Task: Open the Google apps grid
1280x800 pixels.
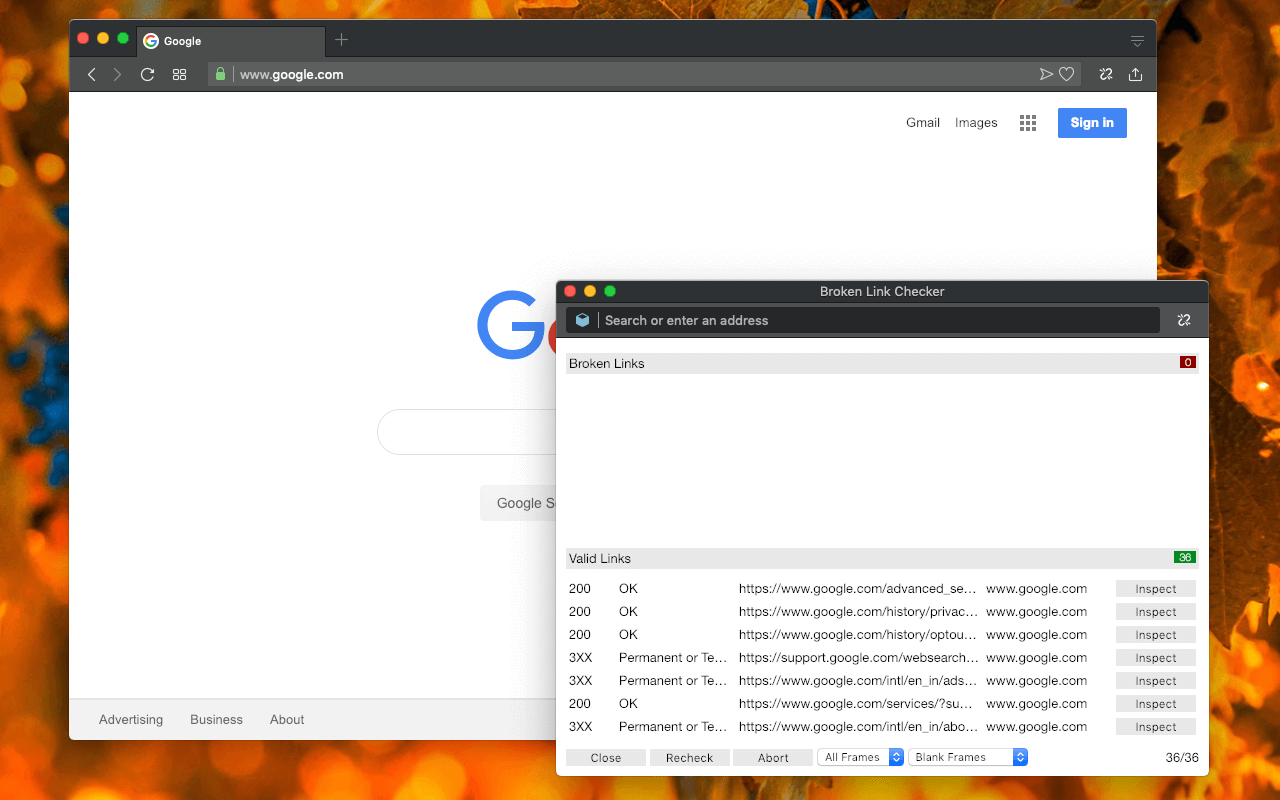Action: point(1028,123)
